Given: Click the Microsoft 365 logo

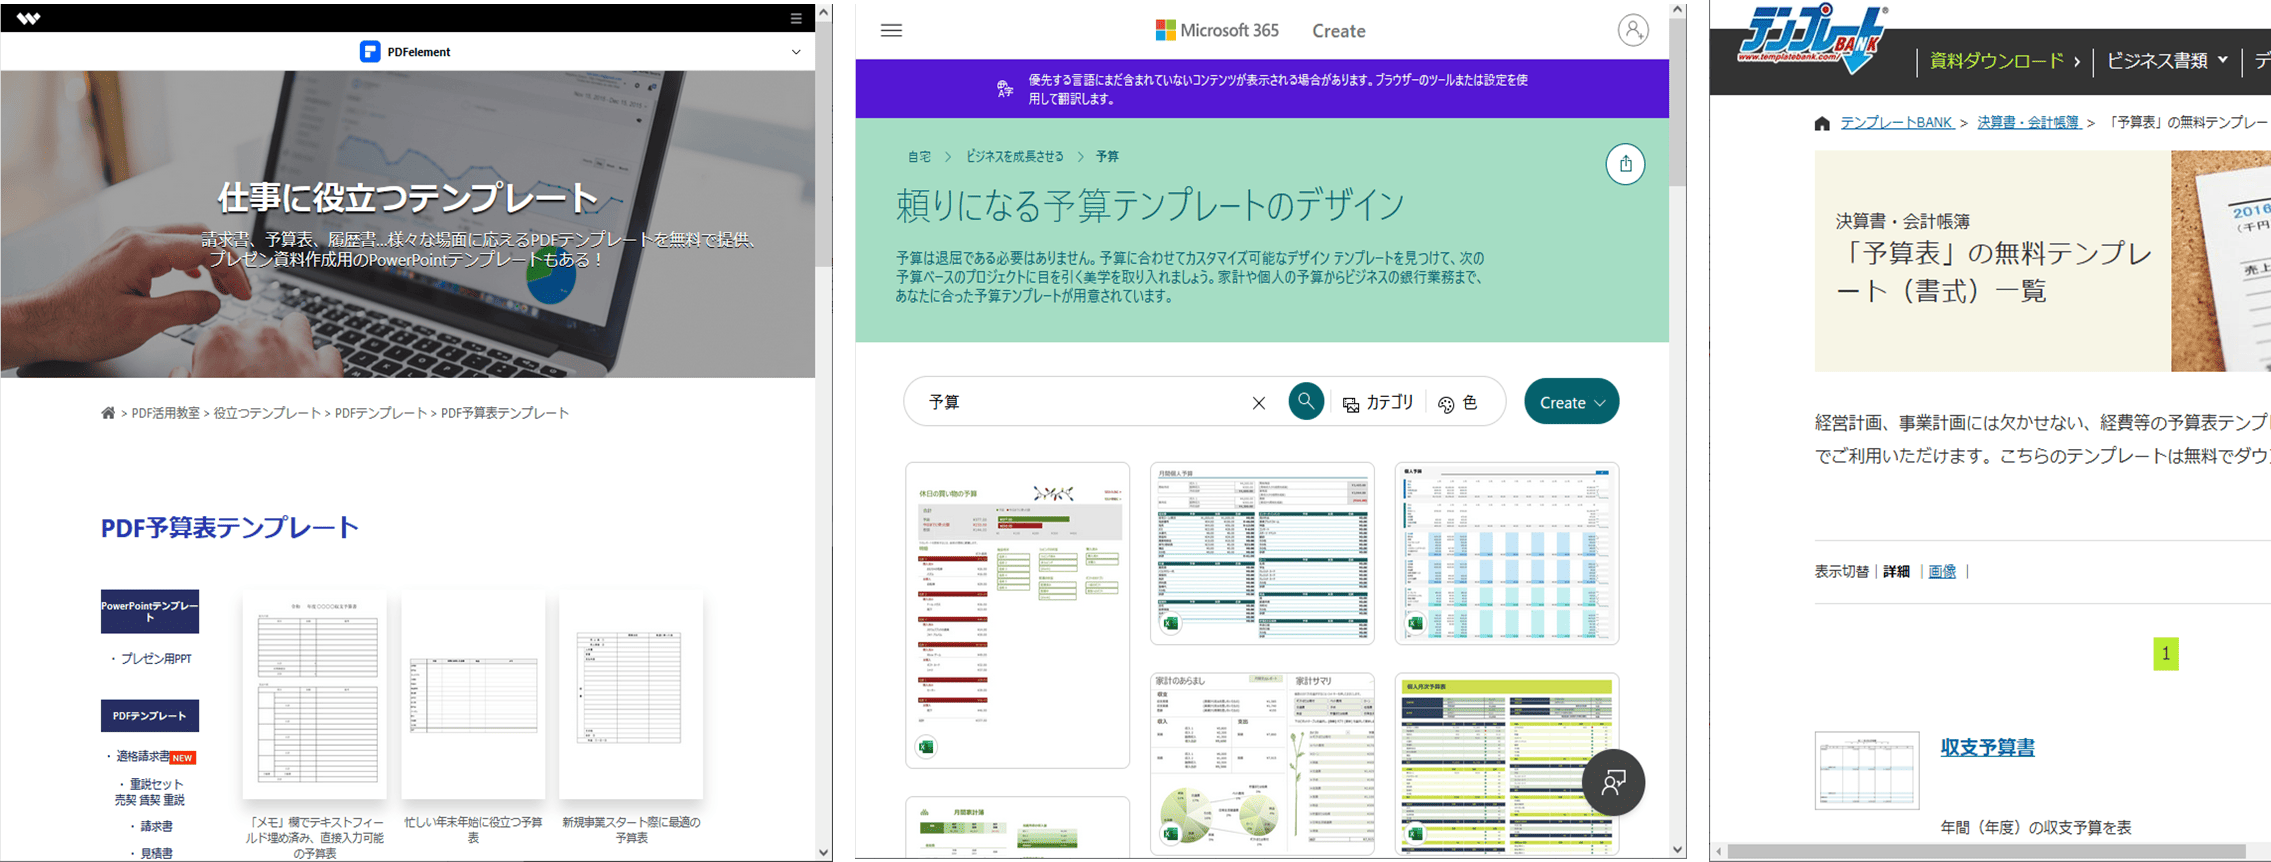Looking at the screenshot, I should coord(1217,30).
